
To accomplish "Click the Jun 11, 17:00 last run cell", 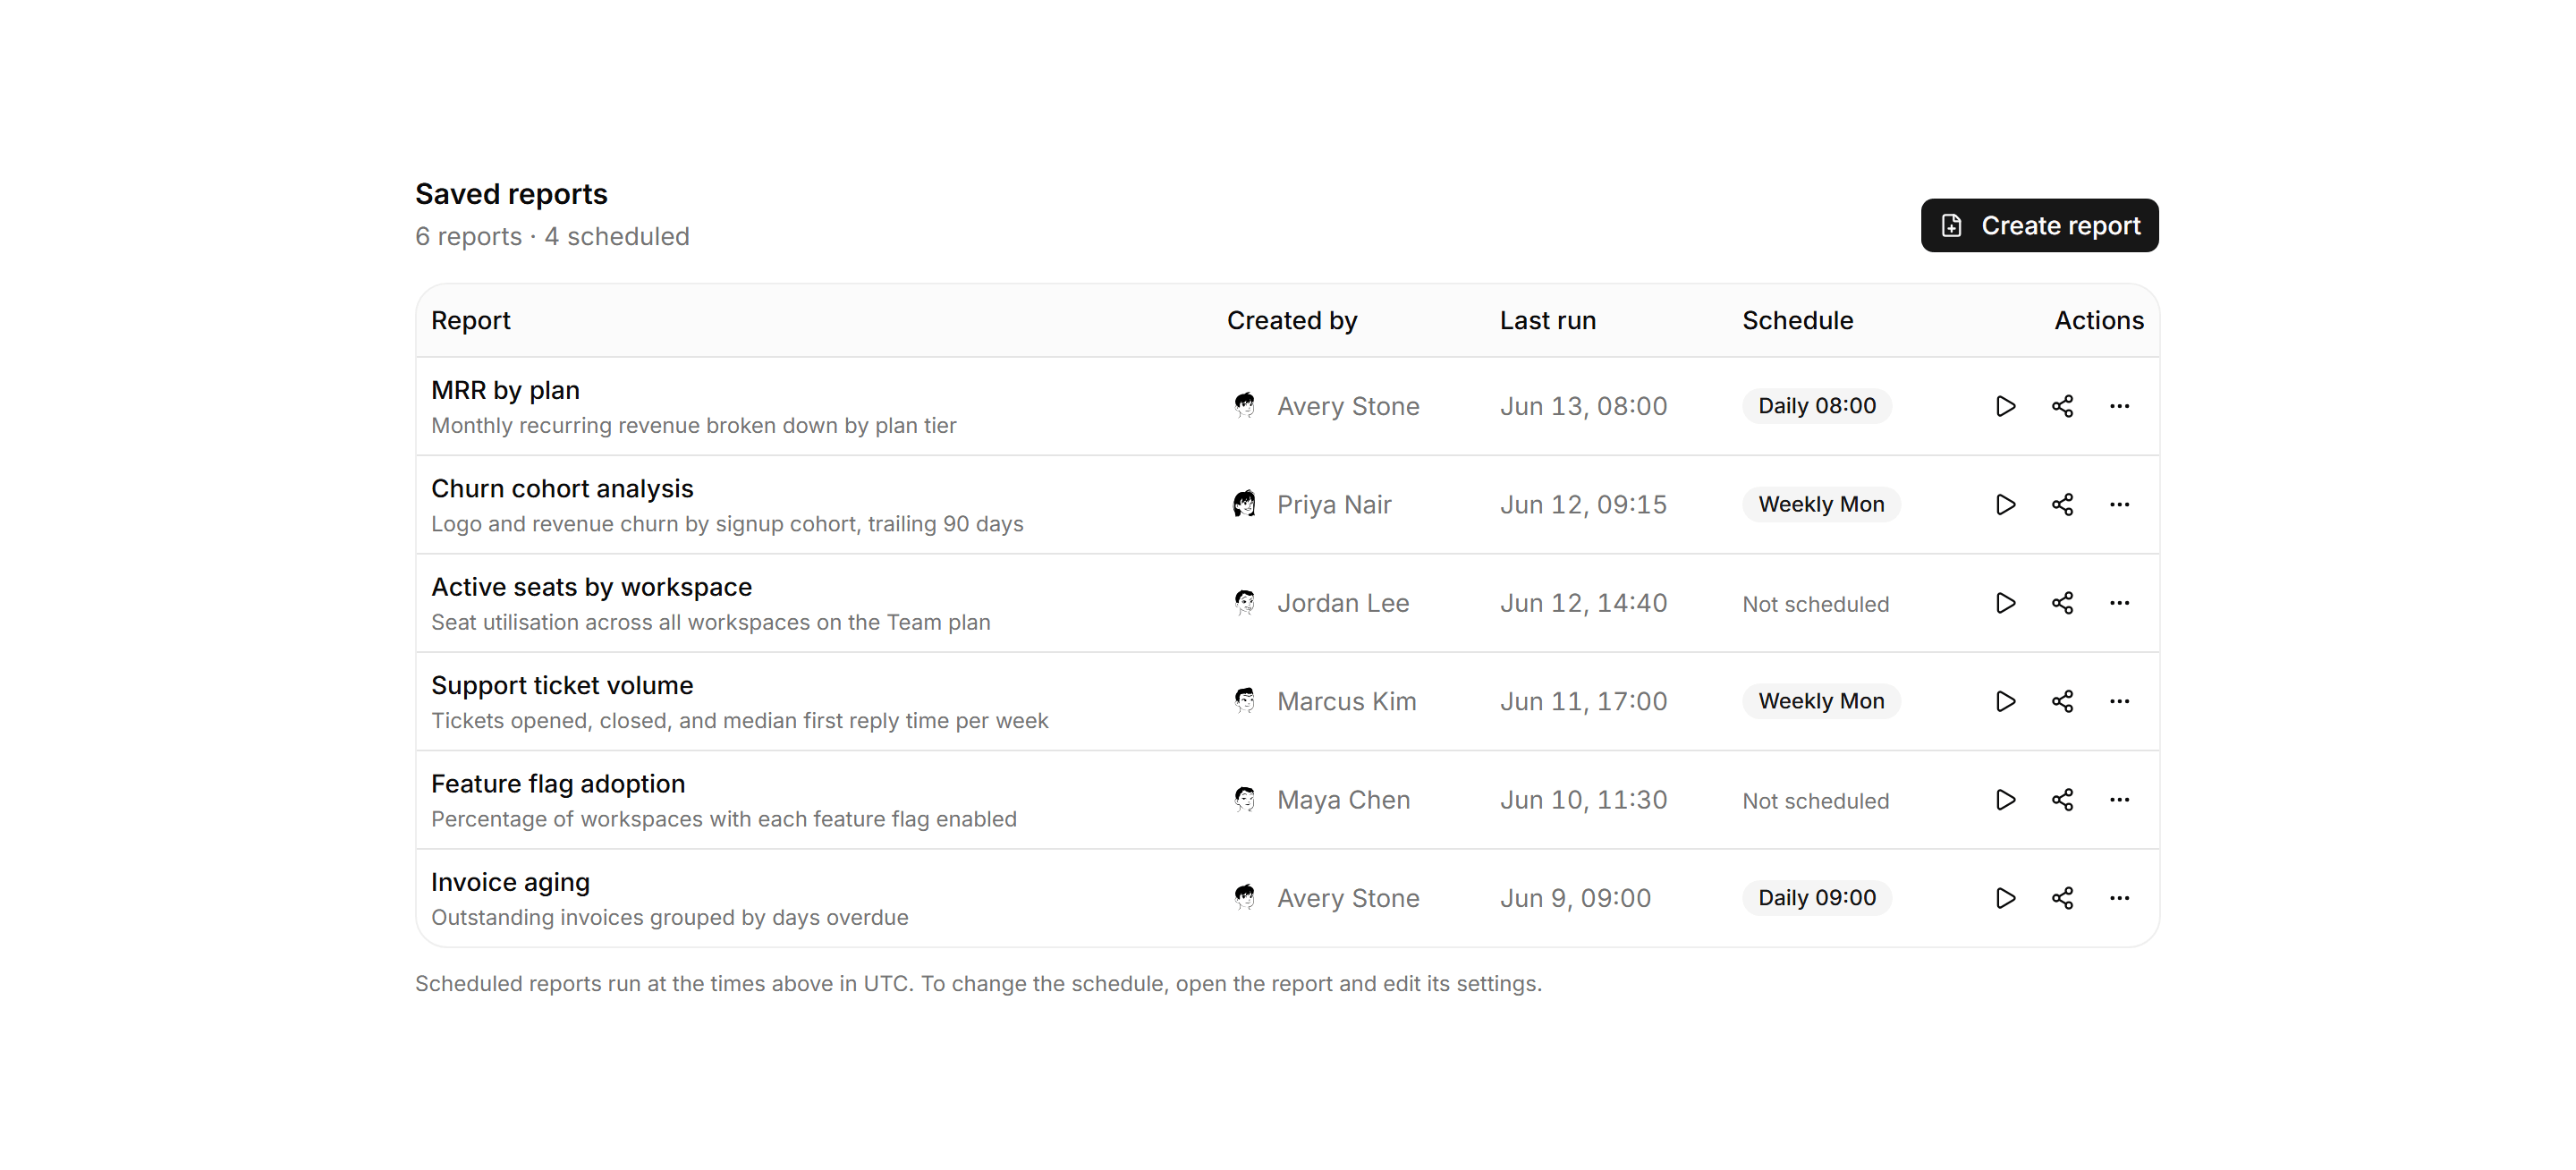I will point(1583,701).
